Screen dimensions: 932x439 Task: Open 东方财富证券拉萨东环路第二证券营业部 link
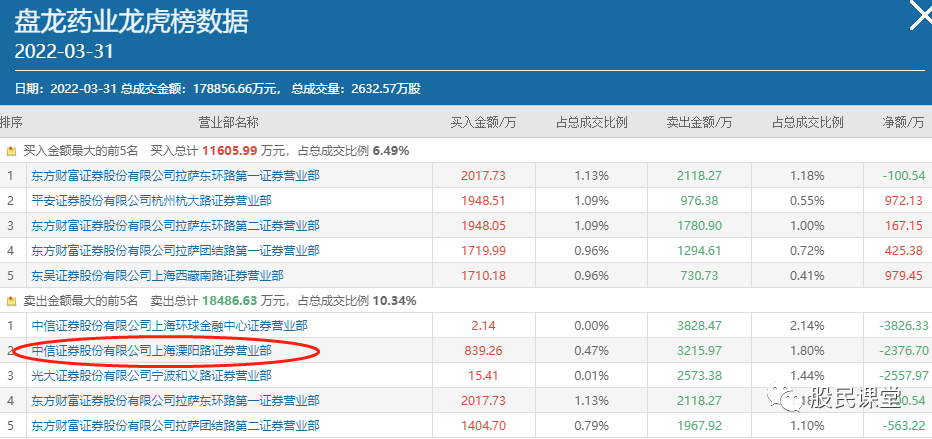[175, 226]
